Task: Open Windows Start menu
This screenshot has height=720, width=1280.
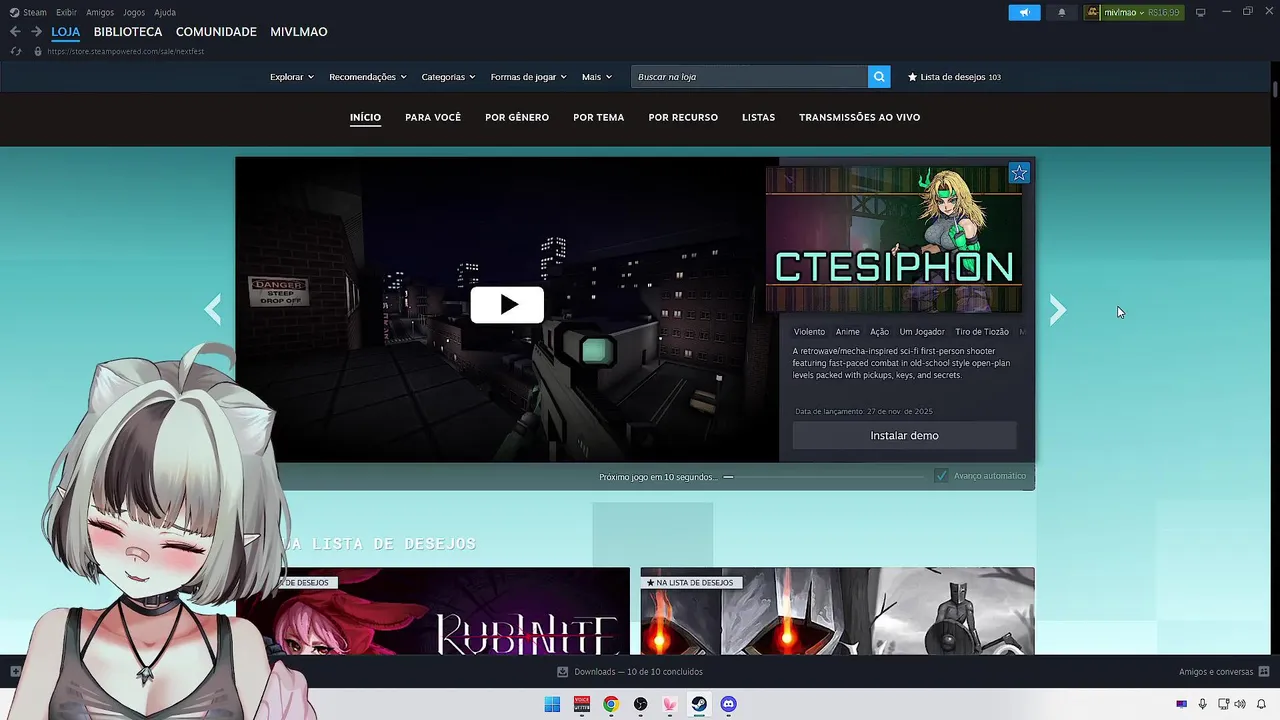Action: click(552, 704)
